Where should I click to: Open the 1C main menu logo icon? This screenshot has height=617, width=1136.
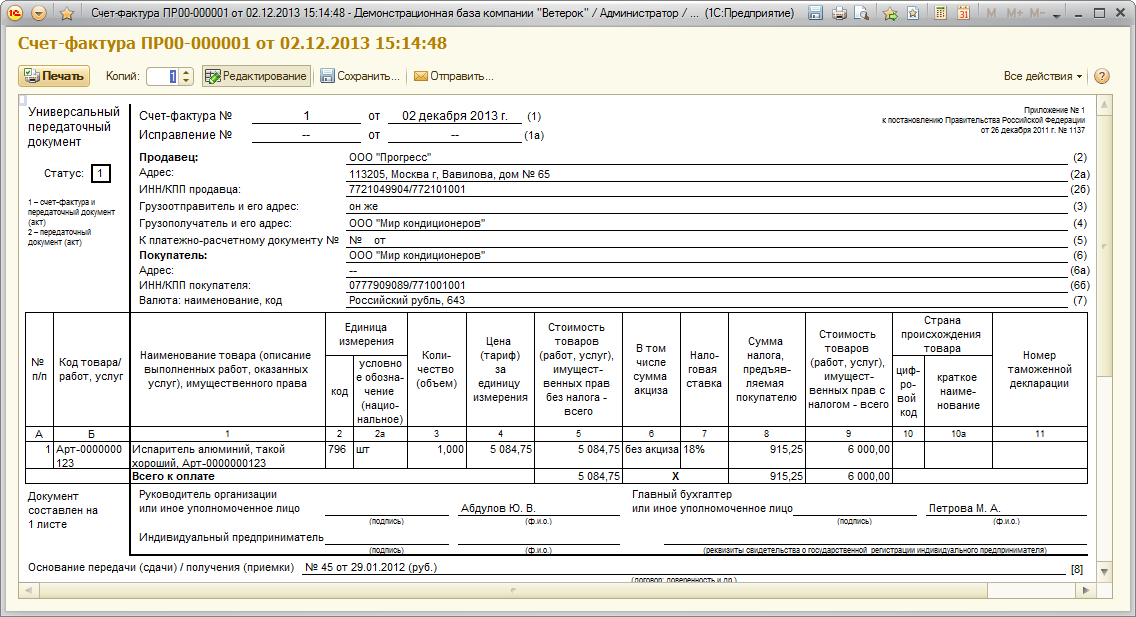pos(16,13)
